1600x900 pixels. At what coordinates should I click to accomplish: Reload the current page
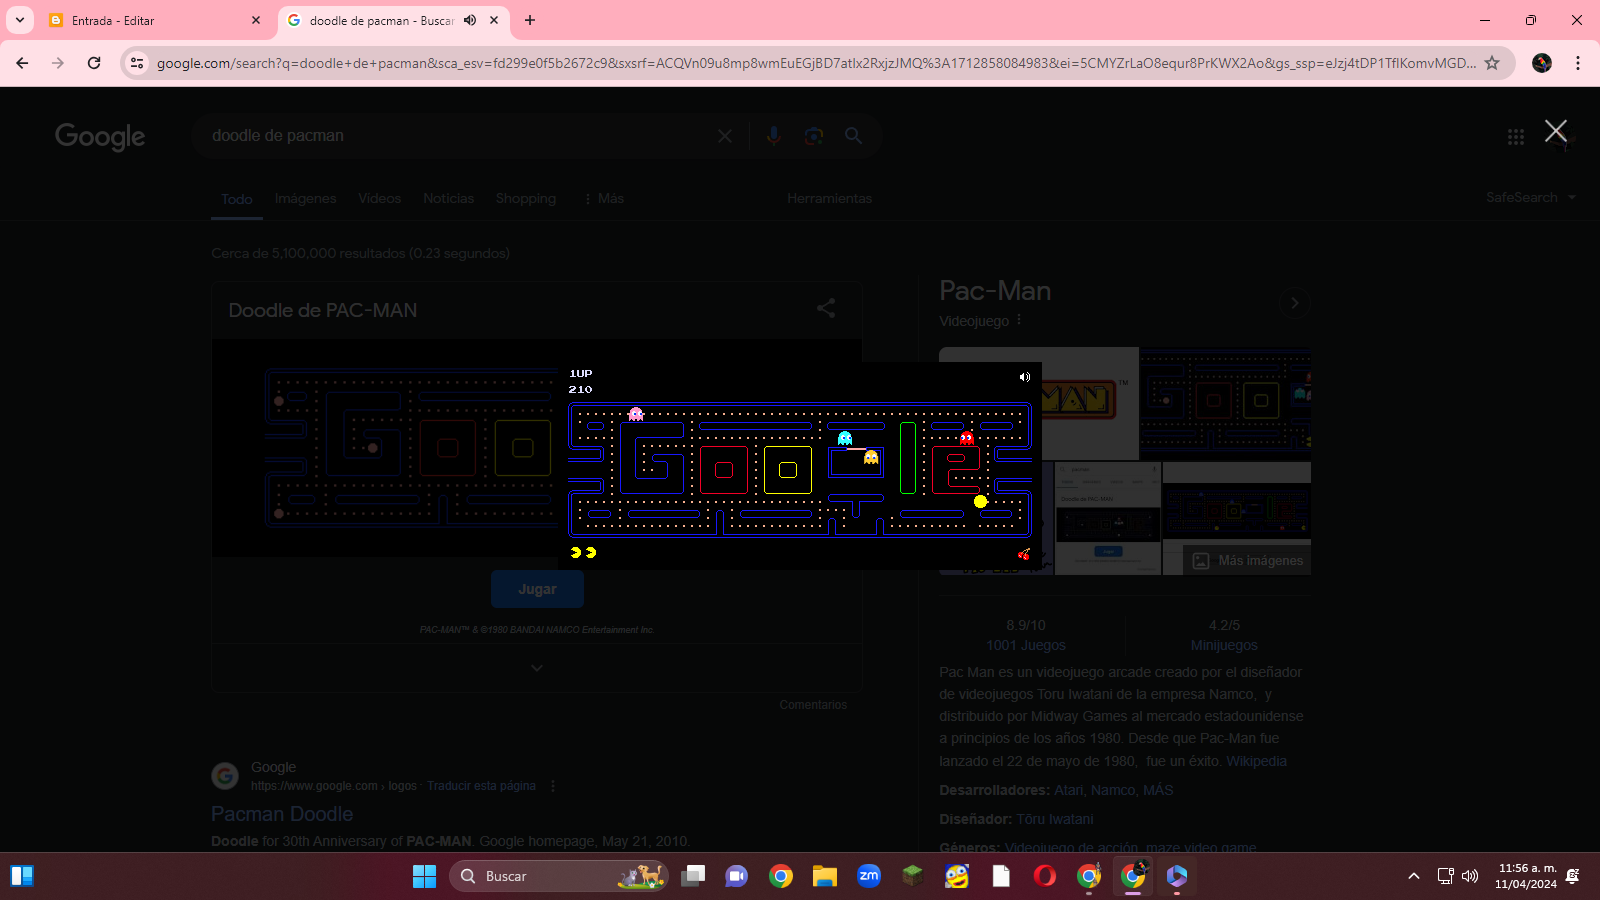[x=94, y=63]
